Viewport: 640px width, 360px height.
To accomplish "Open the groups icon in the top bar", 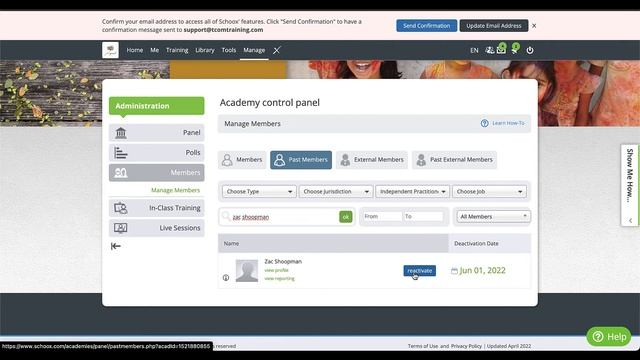I will point(489,50).
